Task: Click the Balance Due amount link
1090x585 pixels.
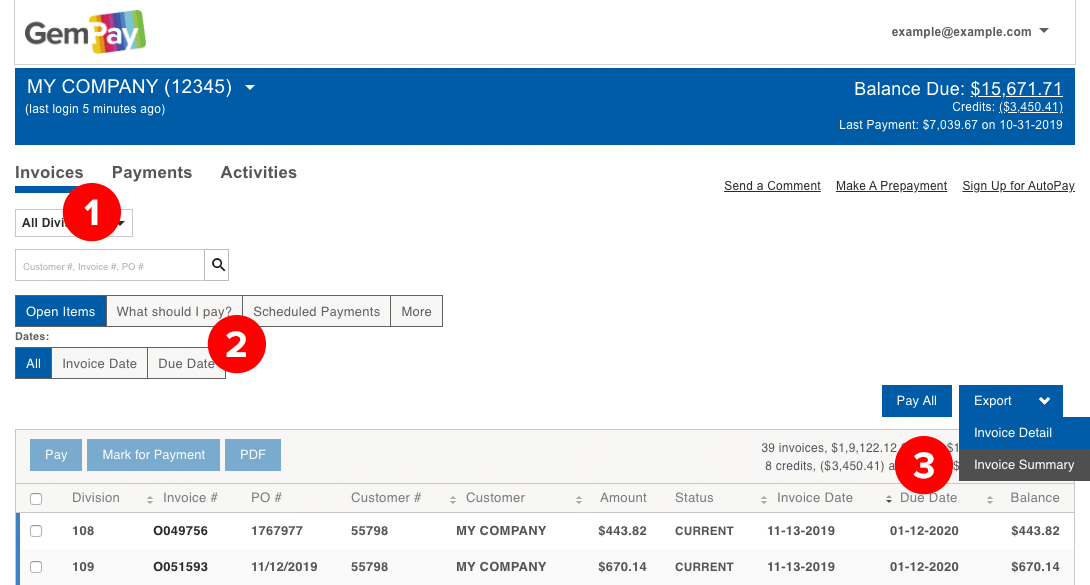Action: tap(1016, 89)
